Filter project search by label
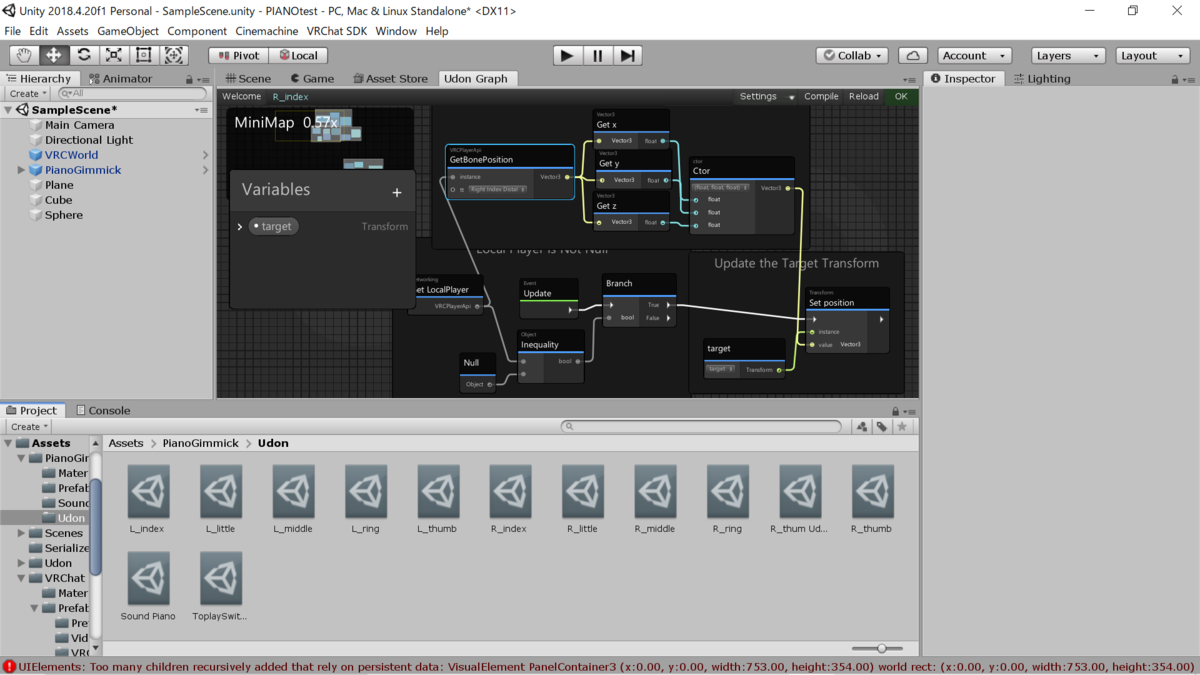 point(881,426)
